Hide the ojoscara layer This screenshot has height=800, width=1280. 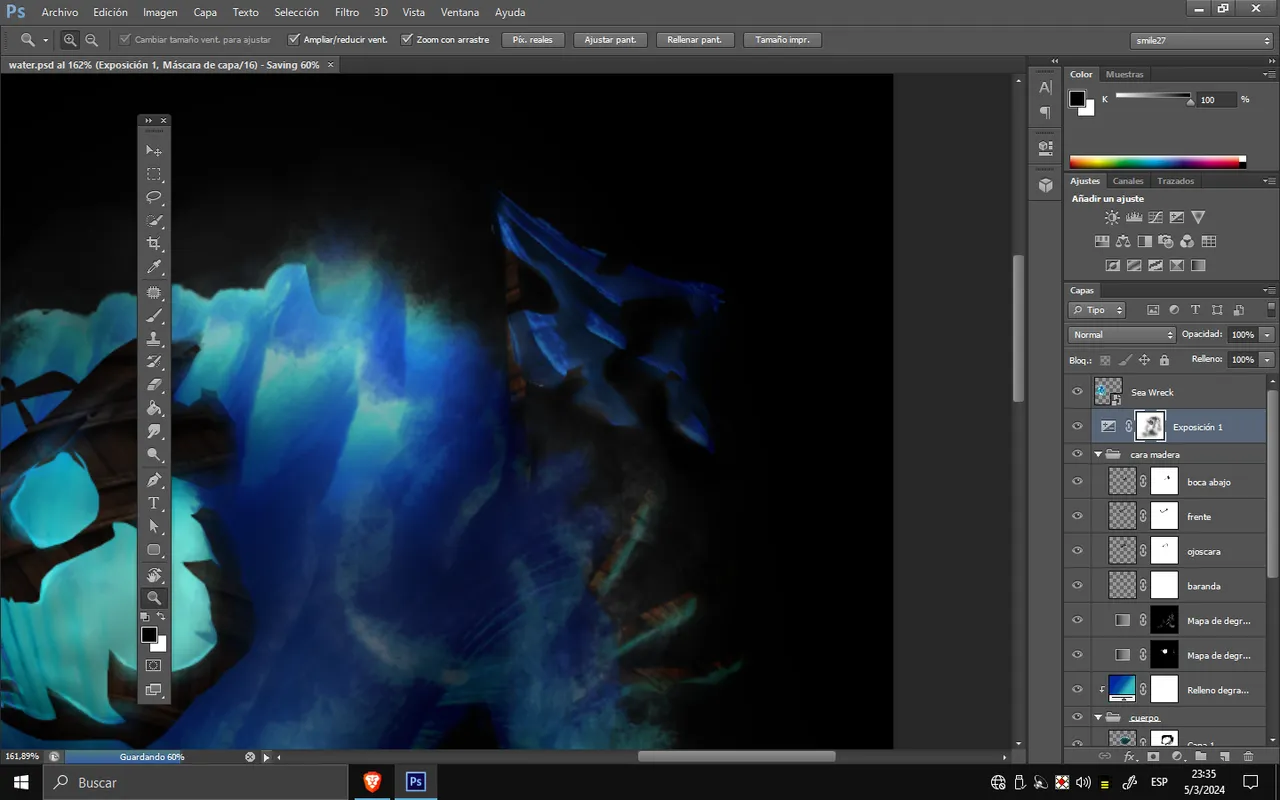(x=1077, y=551)
